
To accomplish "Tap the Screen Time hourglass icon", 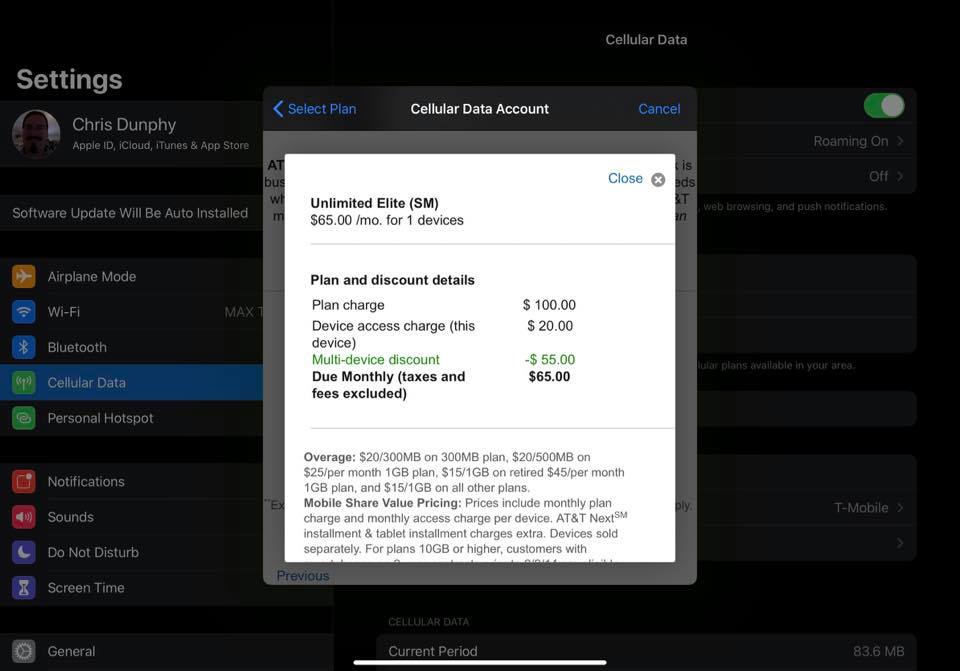I will [23, 588].
